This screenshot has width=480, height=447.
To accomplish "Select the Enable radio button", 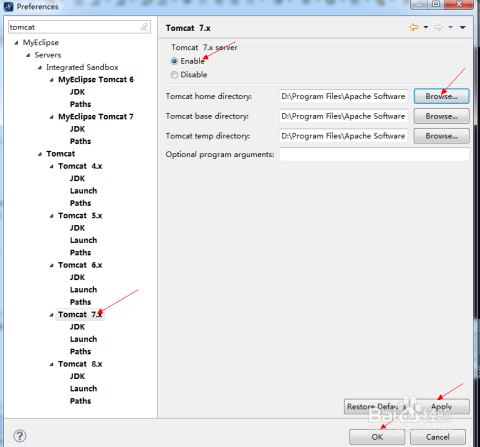I will 174,61.
